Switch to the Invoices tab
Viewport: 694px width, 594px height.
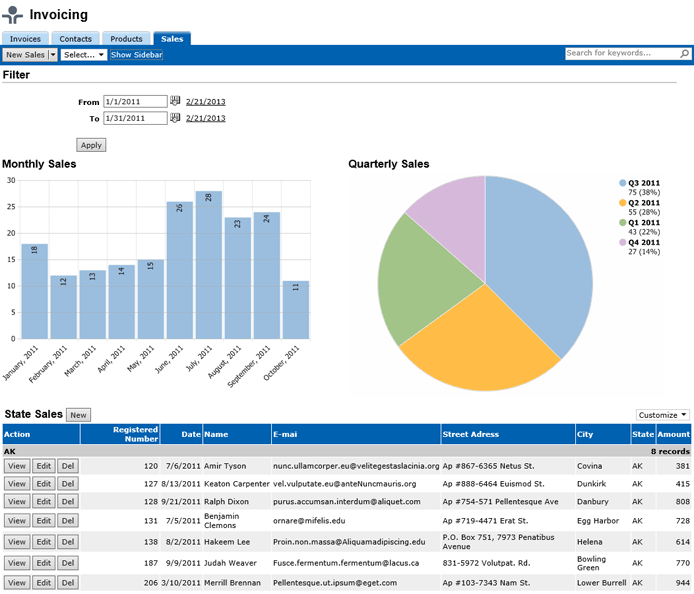coord(25,39)
